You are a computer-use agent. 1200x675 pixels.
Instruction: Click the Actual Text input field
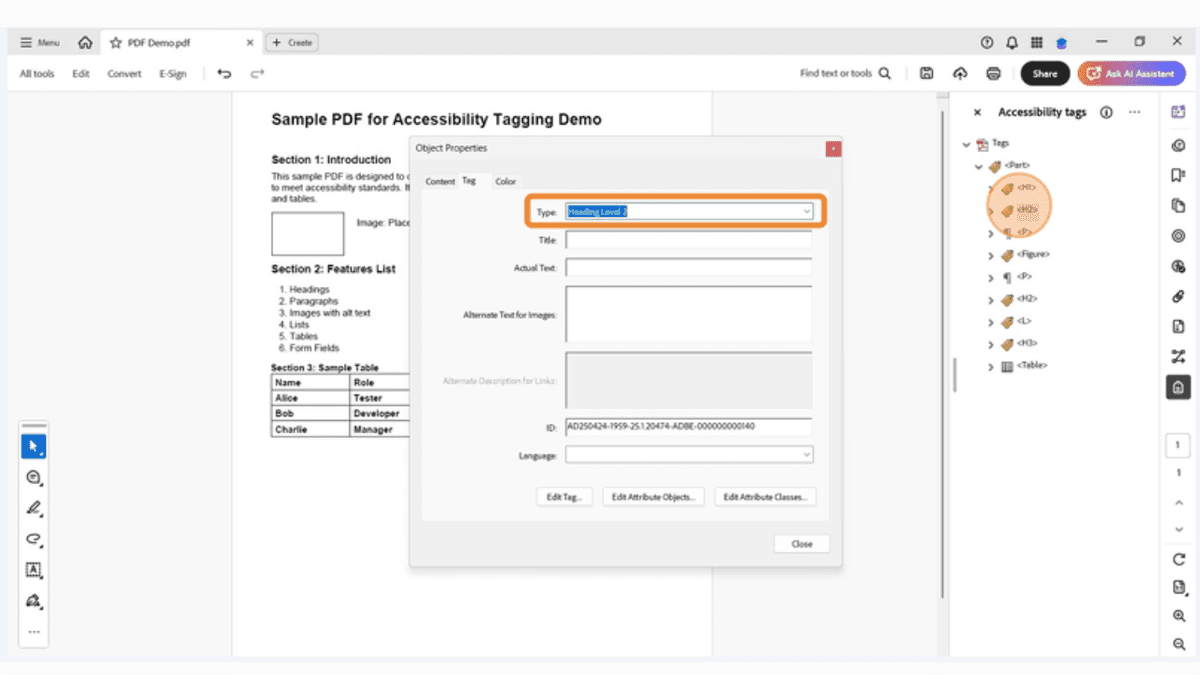pyautogui.click(x=689, y=267)
